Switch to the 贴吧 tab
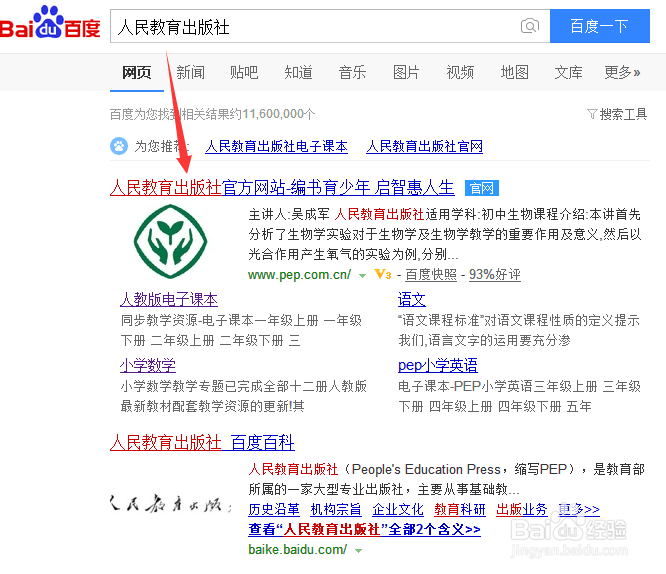 244,72
